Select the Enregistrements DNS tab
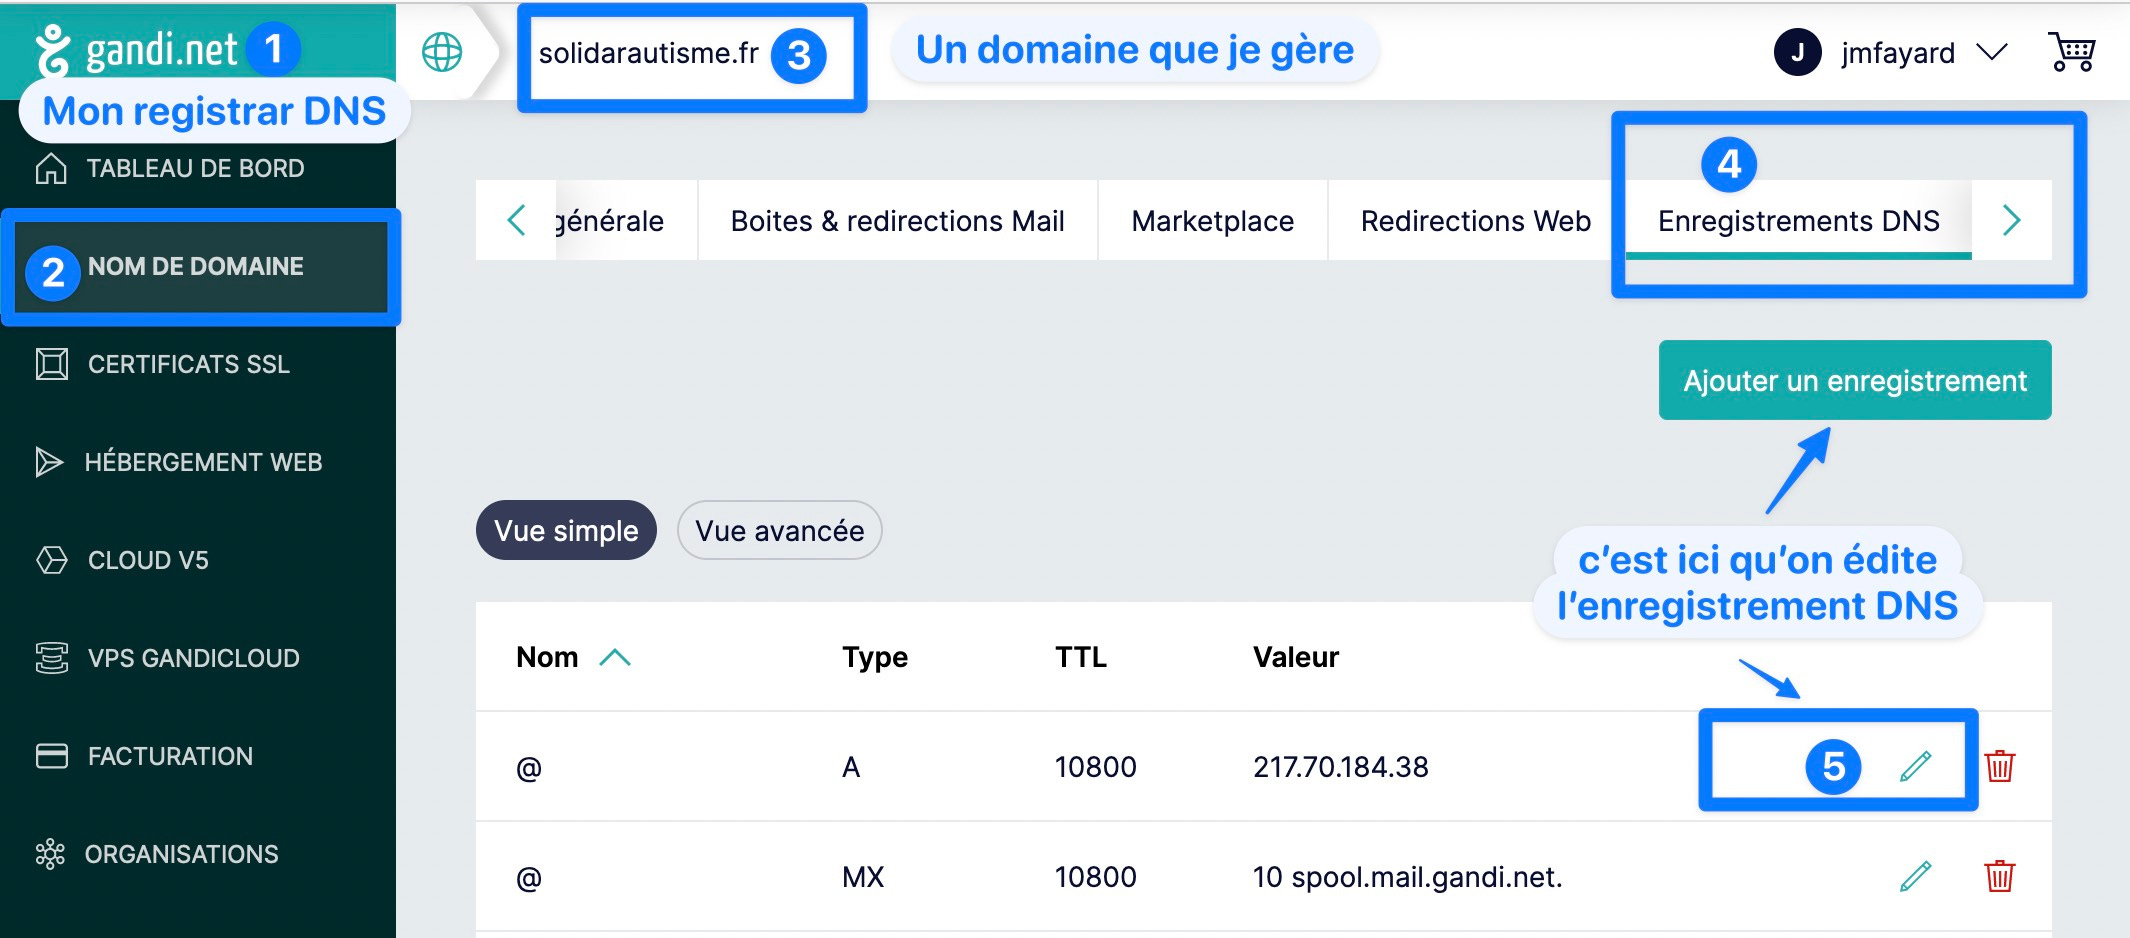This screenshot has width=2130, height=938. pyautogui.click(x=1799, y=220)
